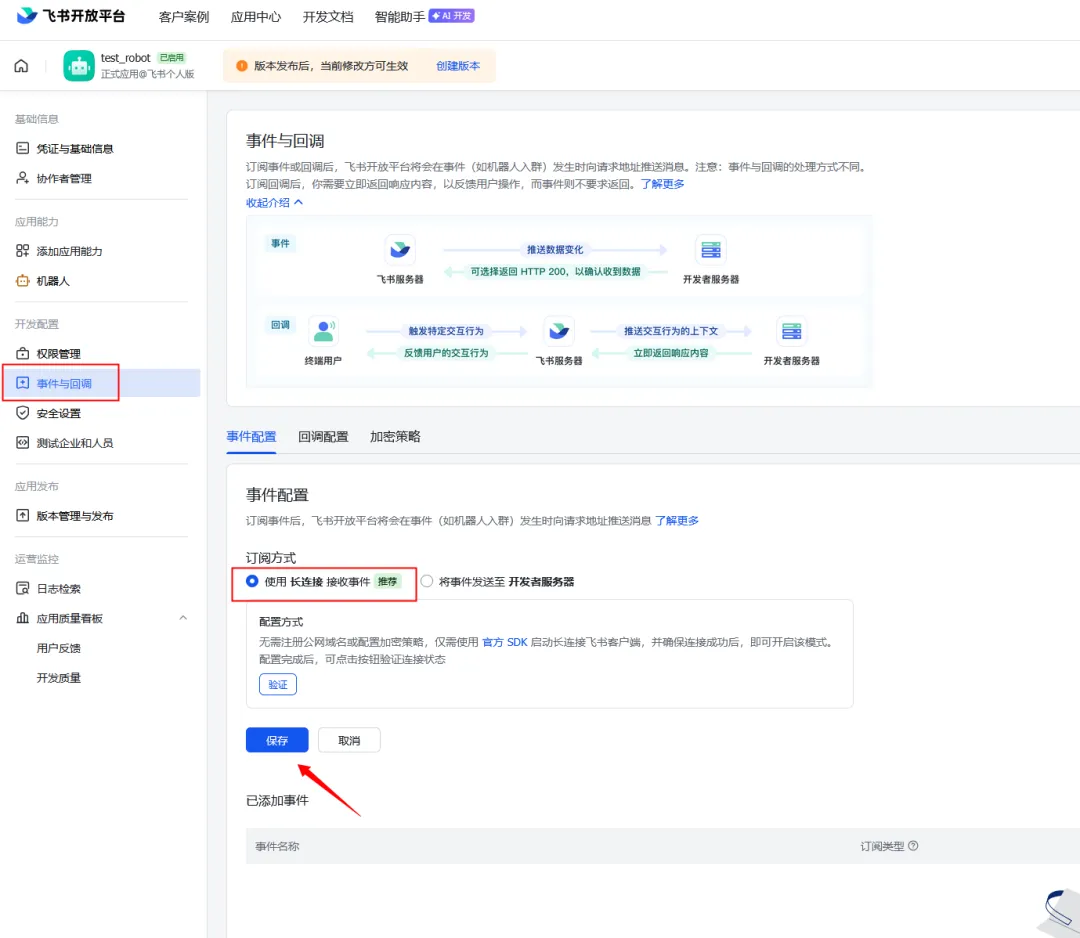Screen dimensions: 1080x938
Task: Open 开发文档 in top navigation
Action: (x=328, y=17)
